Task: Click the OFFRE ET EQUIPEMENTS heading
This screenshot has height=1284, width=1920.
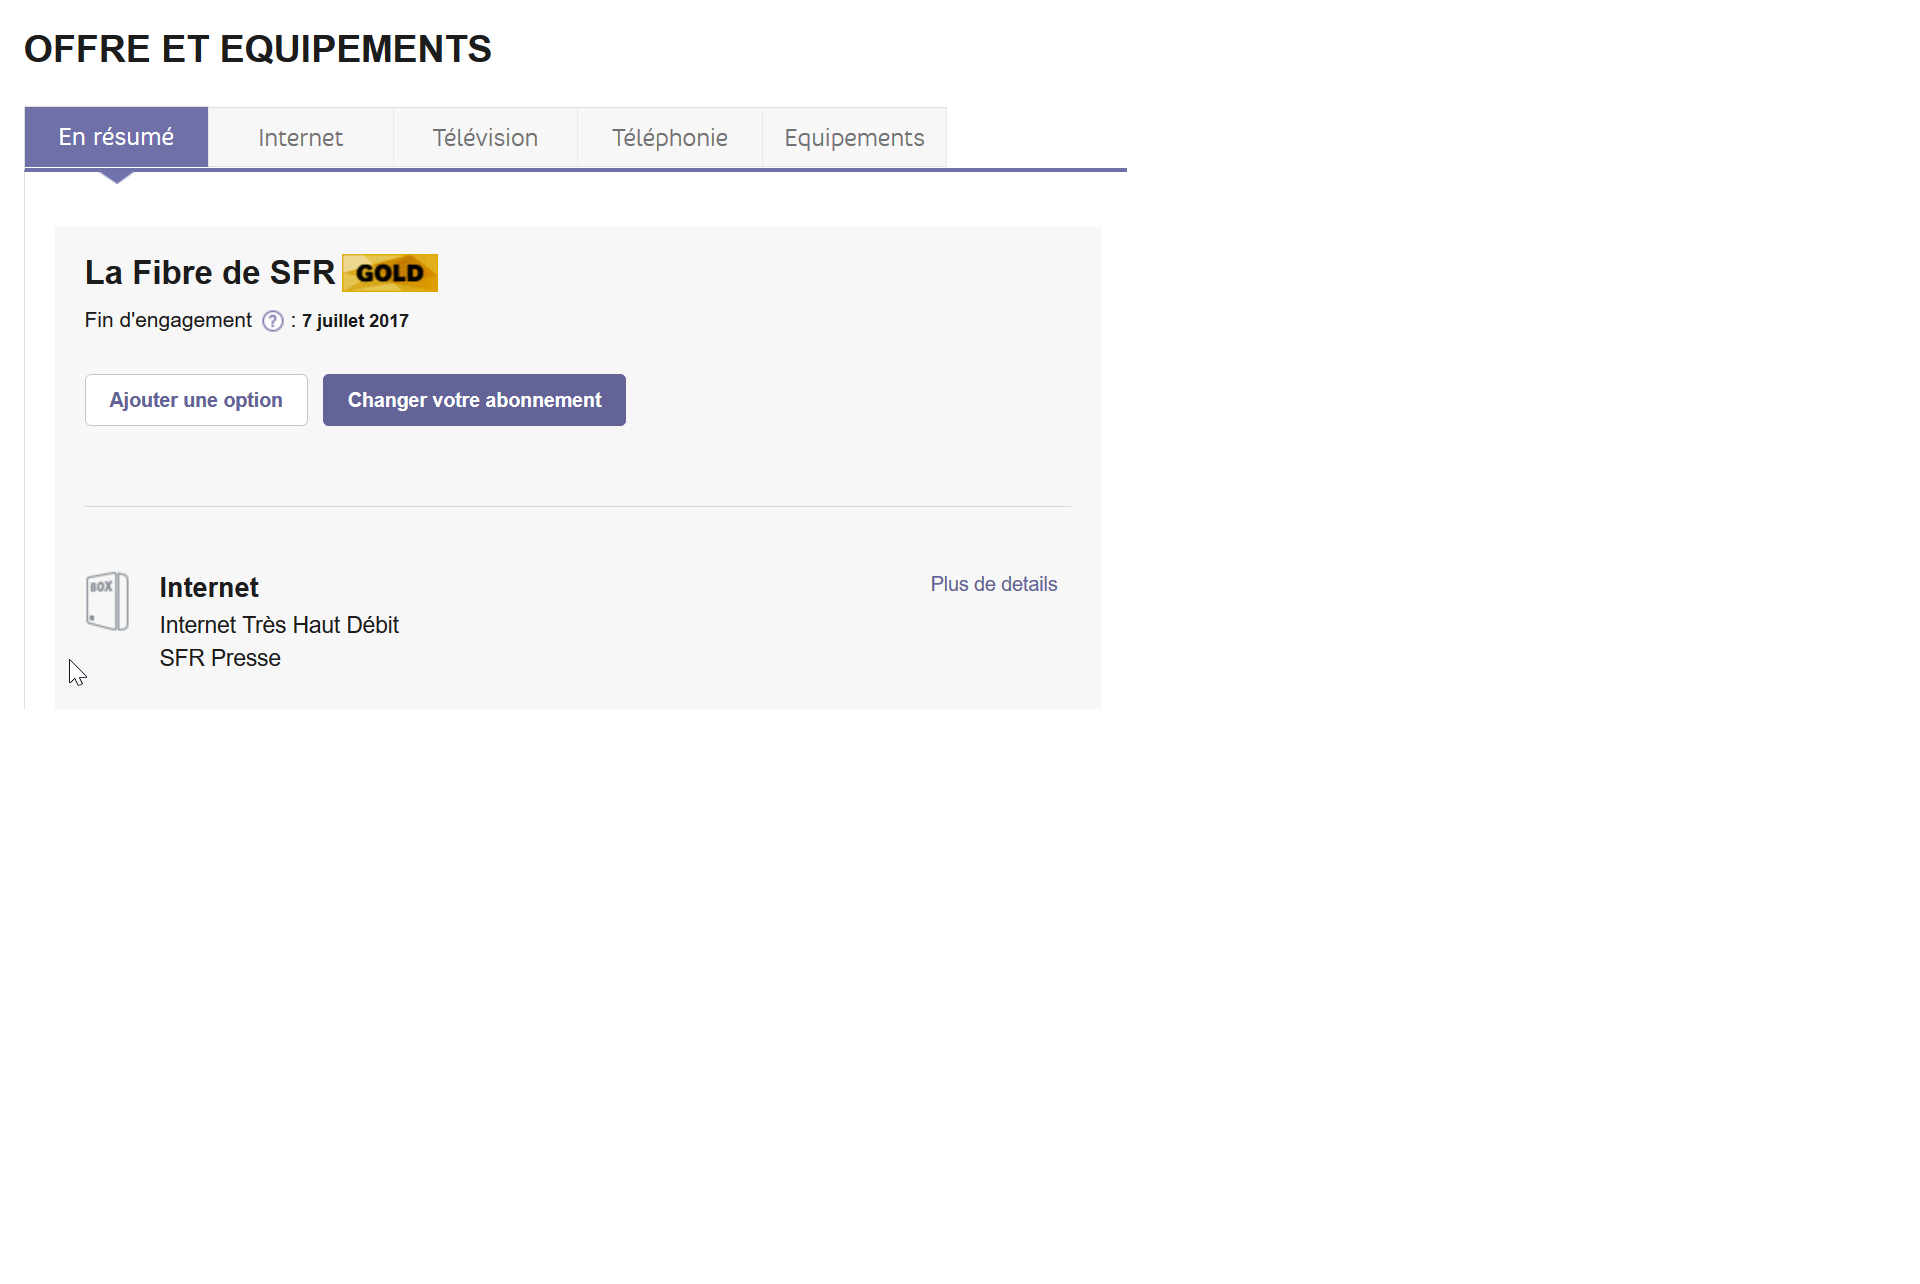Action: (258, 49)
